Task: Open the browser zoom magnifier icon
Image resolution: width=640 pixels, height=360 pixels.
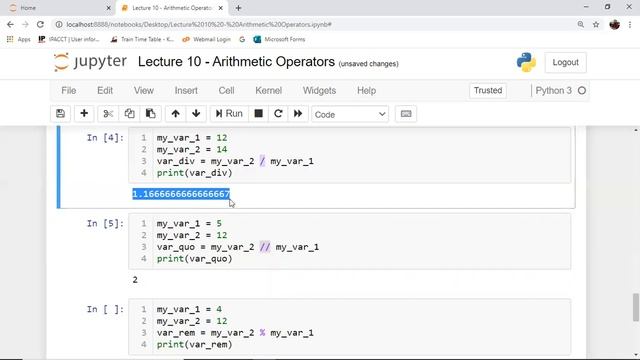Action: [x=580, y=24]
